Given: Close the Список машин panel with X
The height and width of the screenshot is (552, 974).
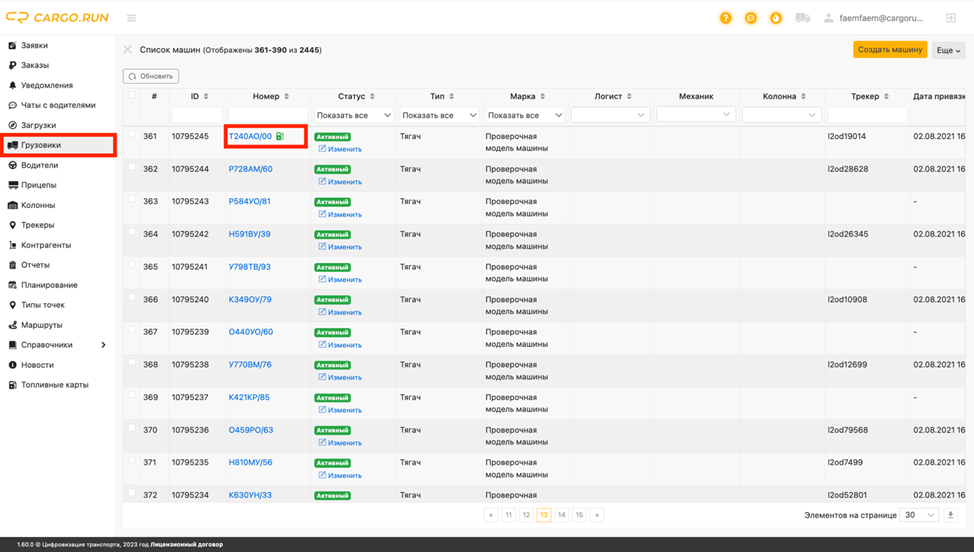Looking at the screenshot, I should [x=127, y=50].
